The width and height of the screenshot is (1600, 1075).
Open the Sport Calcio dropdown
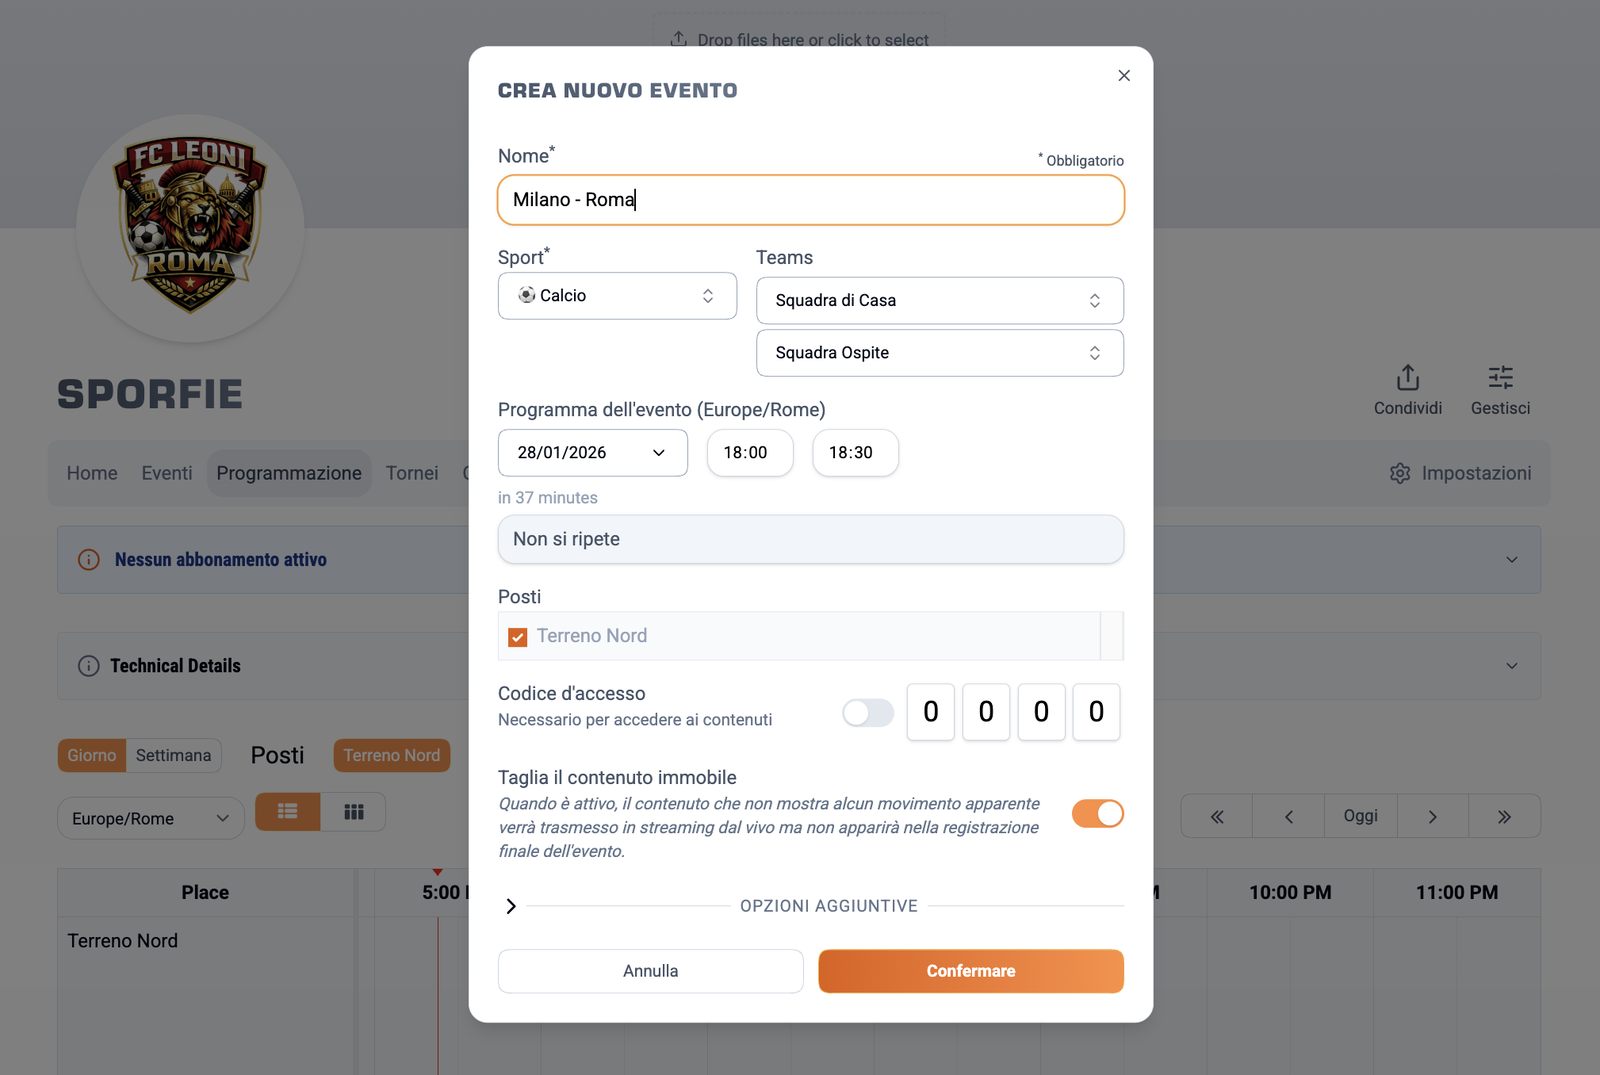coord(617,296)
